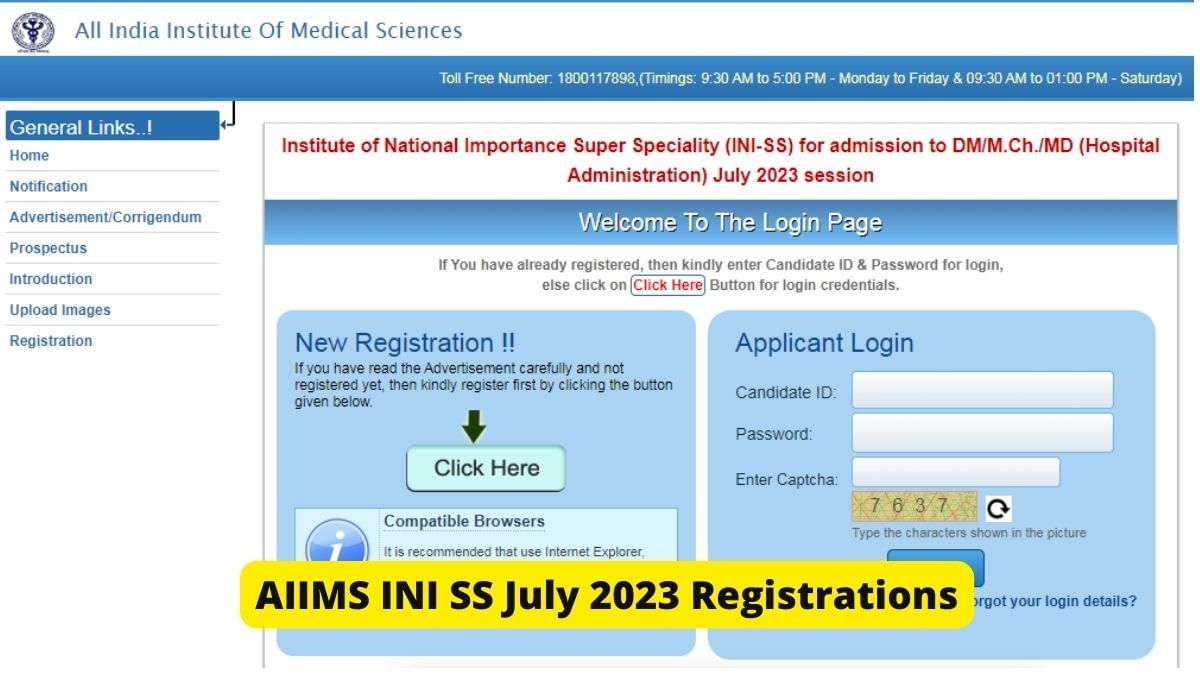Screen dimensions: 1200x675
Task: Focus the Password field
Action: click(982, 433)
